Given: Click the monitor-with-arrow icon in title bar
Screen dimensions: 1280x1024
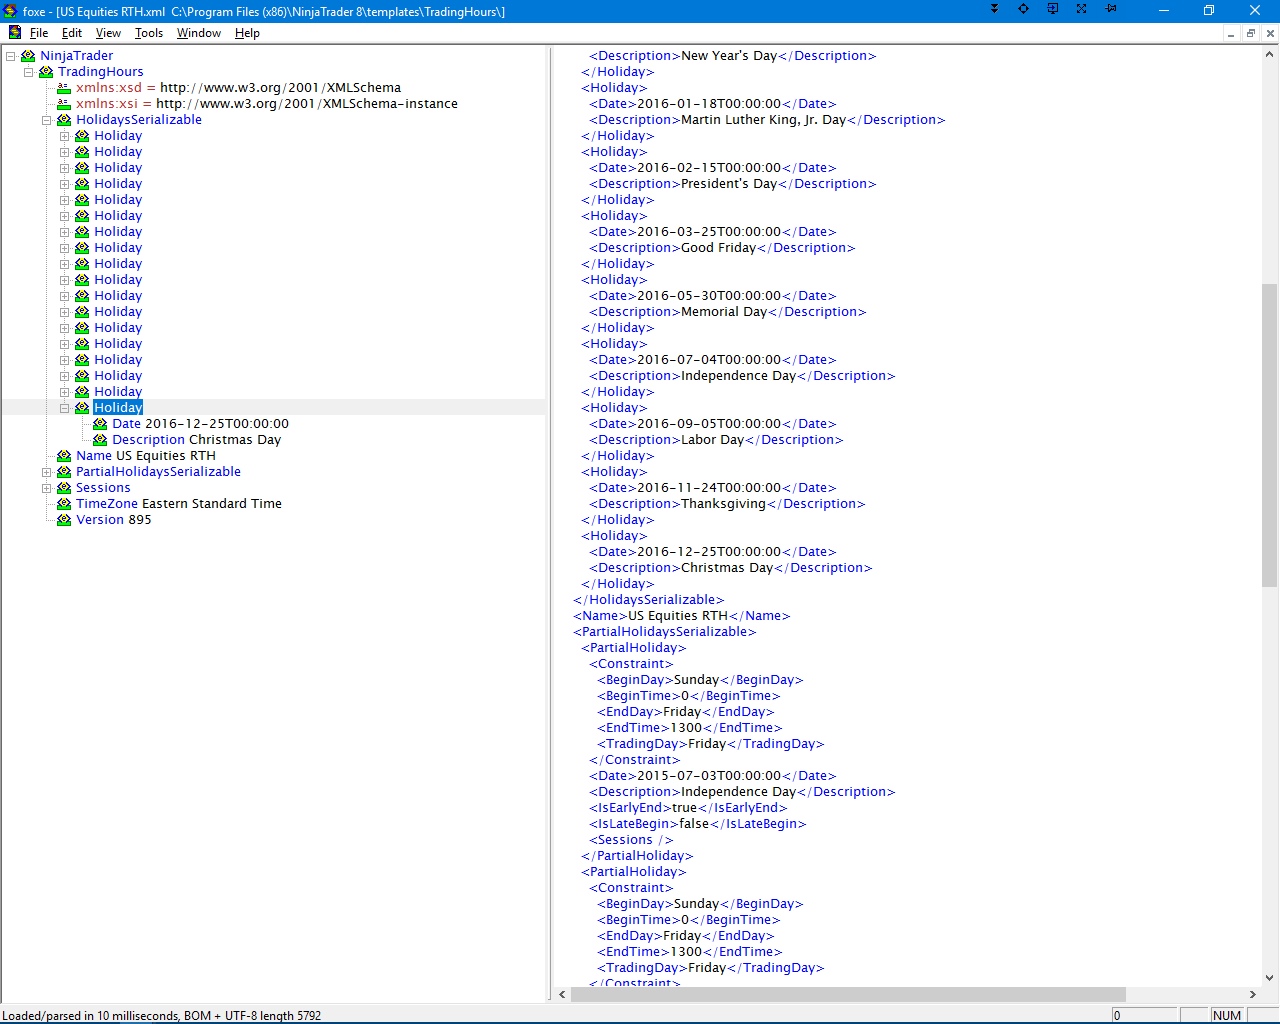Looking at the screenshot, I should [x=1052, y=9].
